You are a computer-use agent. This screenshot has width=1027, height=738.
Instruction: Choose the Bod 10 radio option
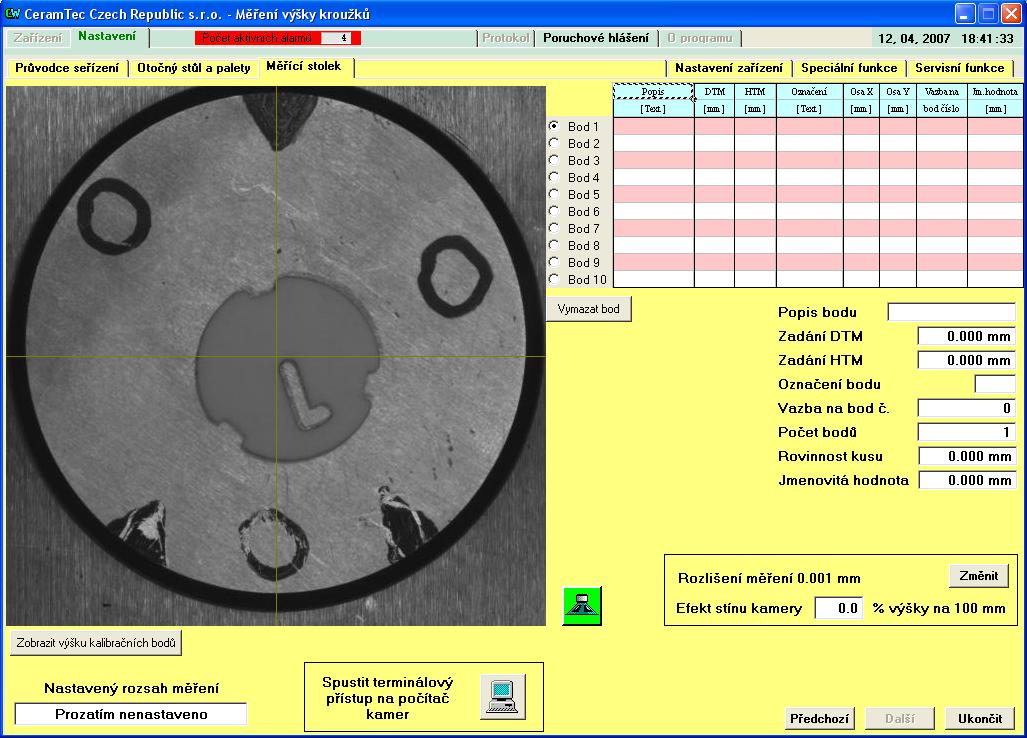pos(554,279)
